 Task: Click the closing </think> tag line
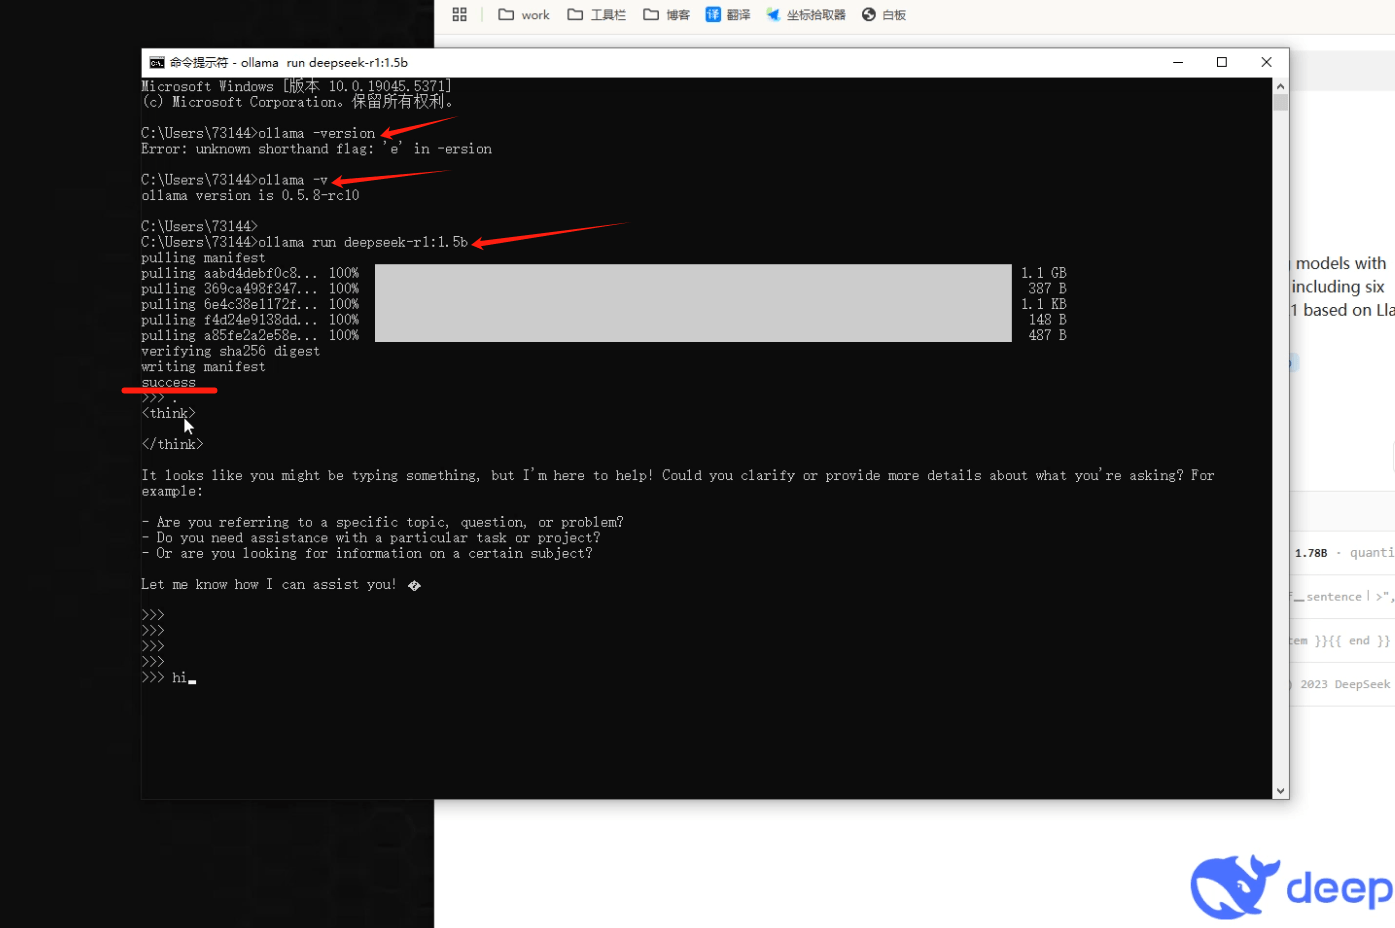pos(172,445)
